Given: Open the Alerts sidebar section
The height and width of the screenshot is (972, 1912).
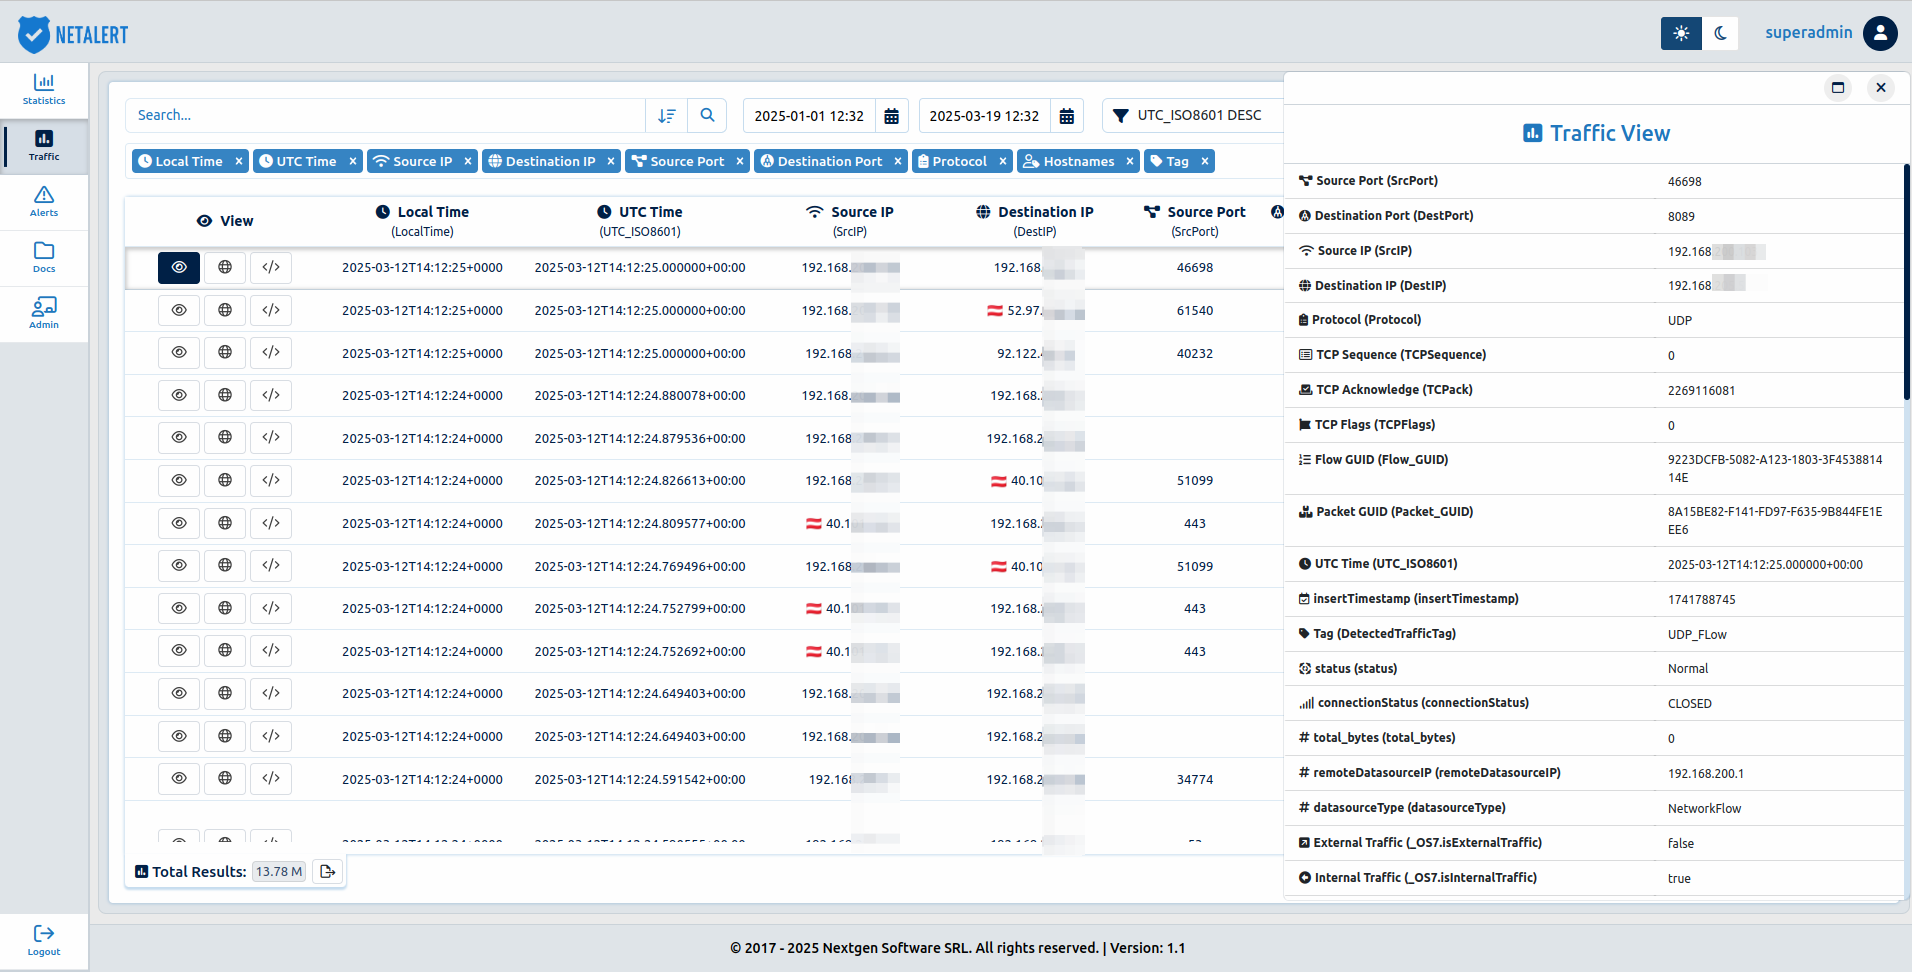Looking at the screenshot, I should pos(44,202).
